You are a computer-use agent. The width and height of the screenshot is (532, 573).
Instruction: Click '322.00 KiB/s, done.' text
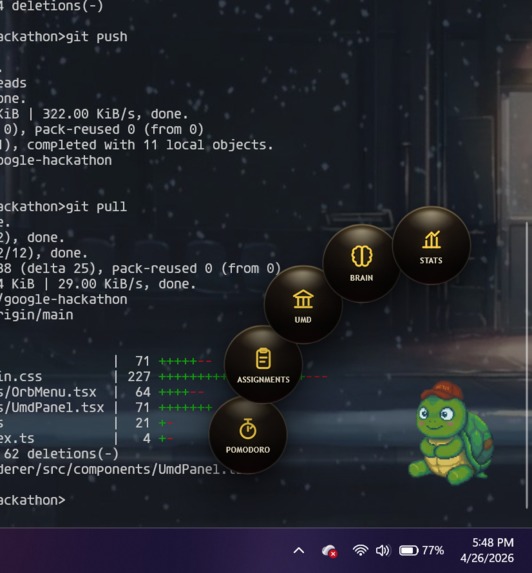[115, 114]
